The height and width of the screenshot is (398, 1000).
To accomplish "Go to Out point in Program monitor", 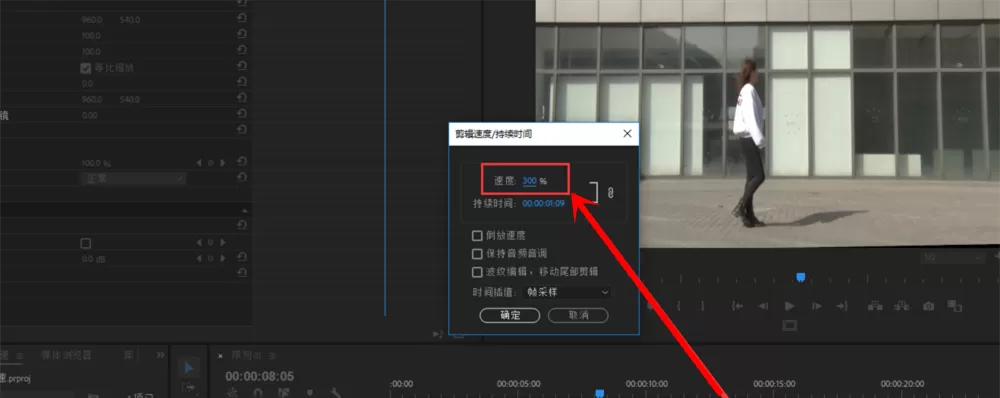I will [842, 306].
